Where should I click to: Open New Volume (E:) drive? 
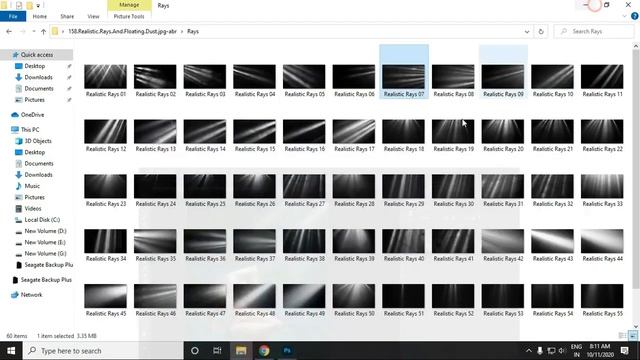click(x=45, y=242)
